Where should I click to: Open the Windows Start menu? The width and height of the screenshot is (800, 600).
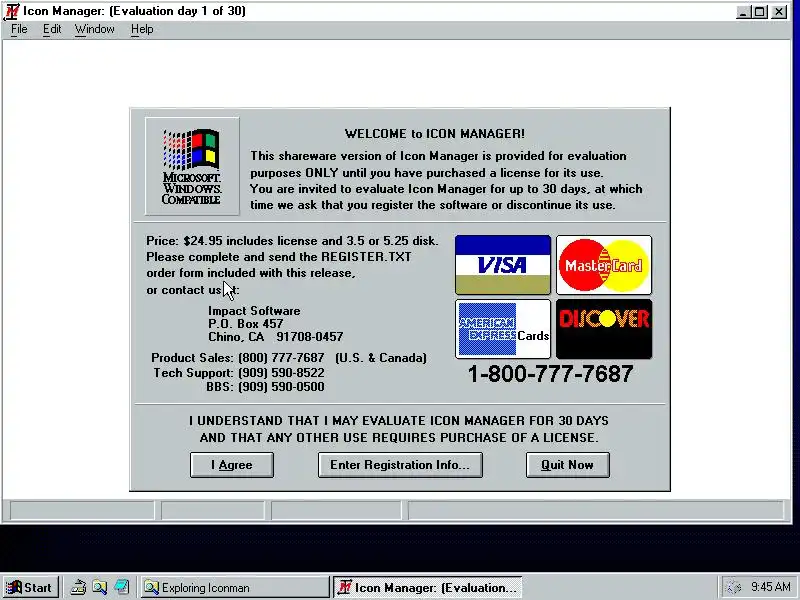pos(30,587)
